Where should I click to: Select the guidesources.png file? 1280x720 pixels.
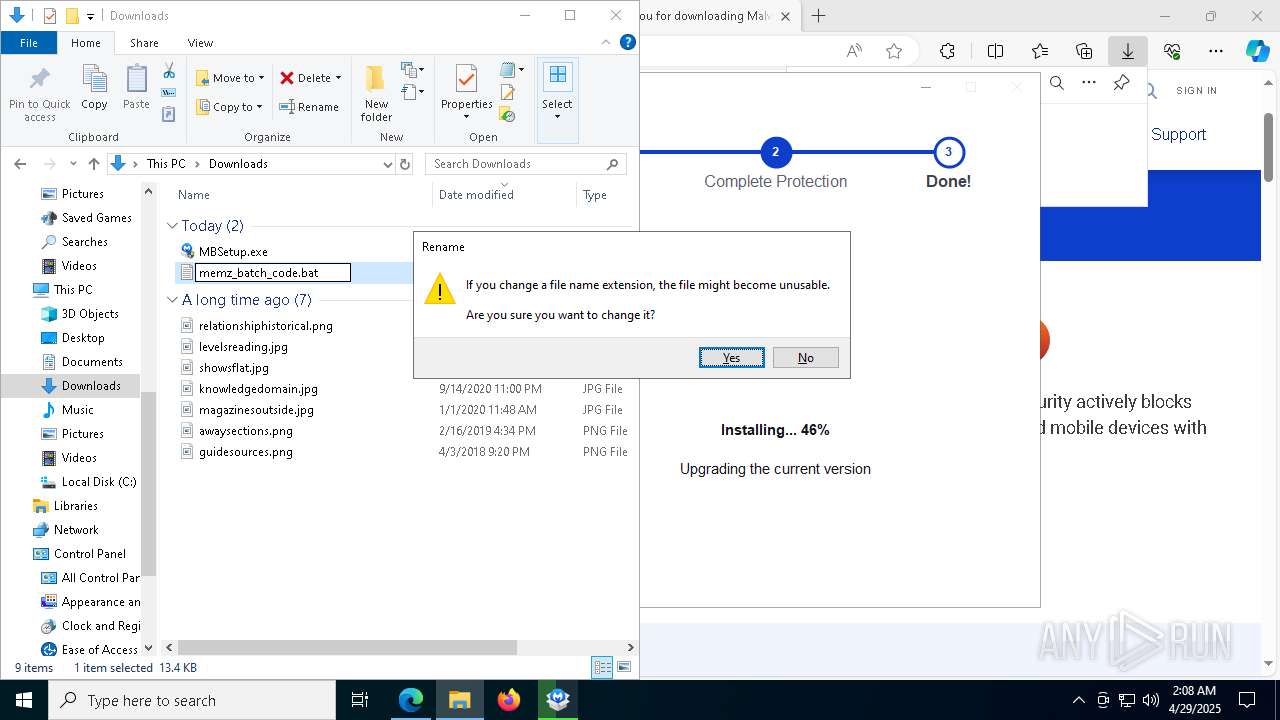click(x=246, y=452)
